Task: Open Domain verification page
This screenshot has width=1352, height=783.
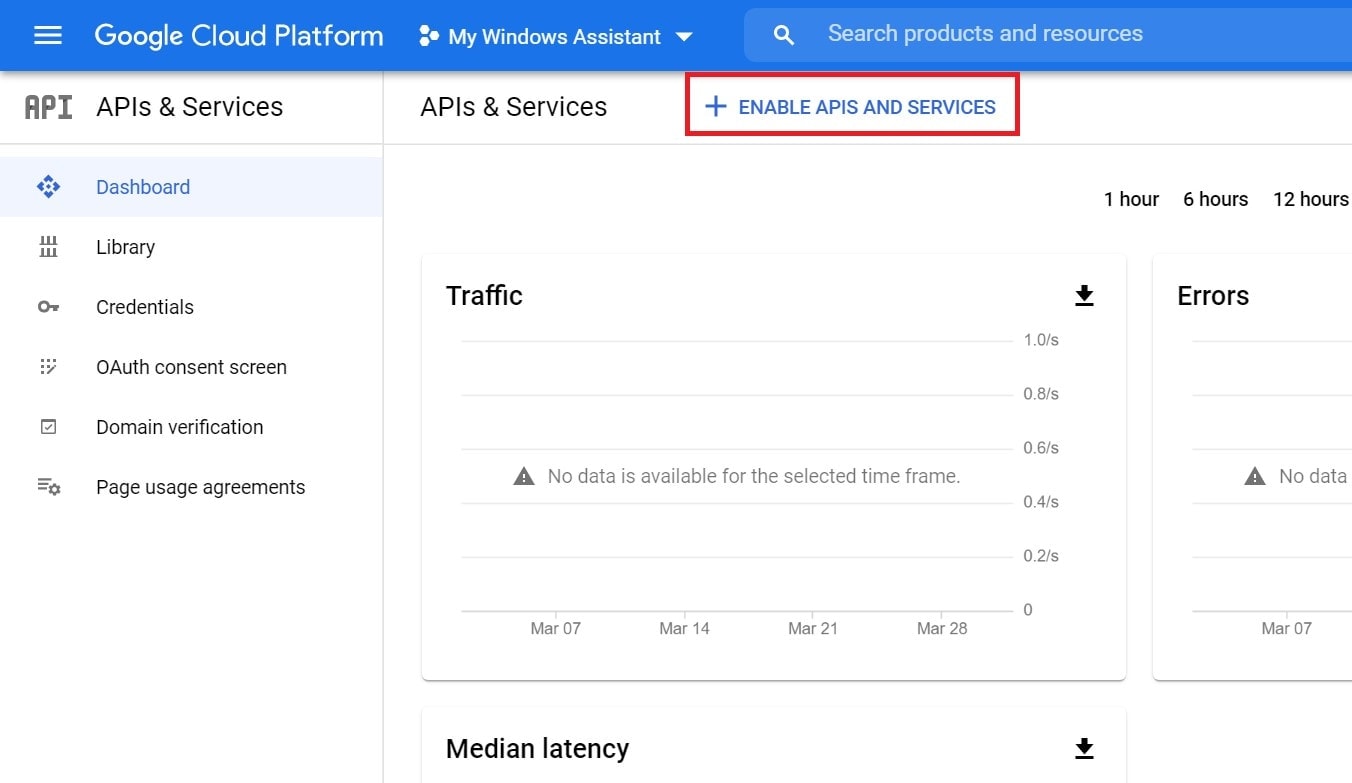Action: click(x=191, y=427)
